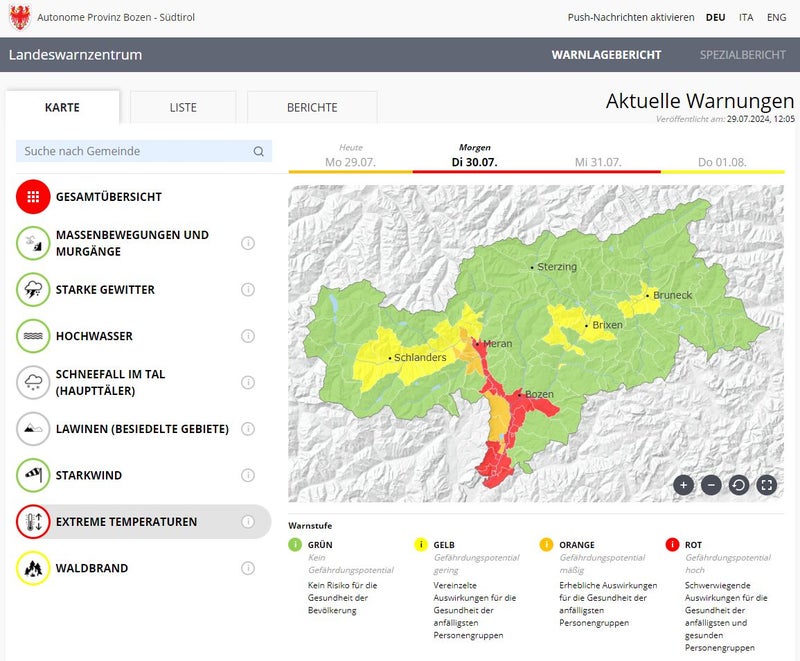
Task: Select the Gesamtübersicht grid icon
Action: pyautogui.click(x=33, y=197)
